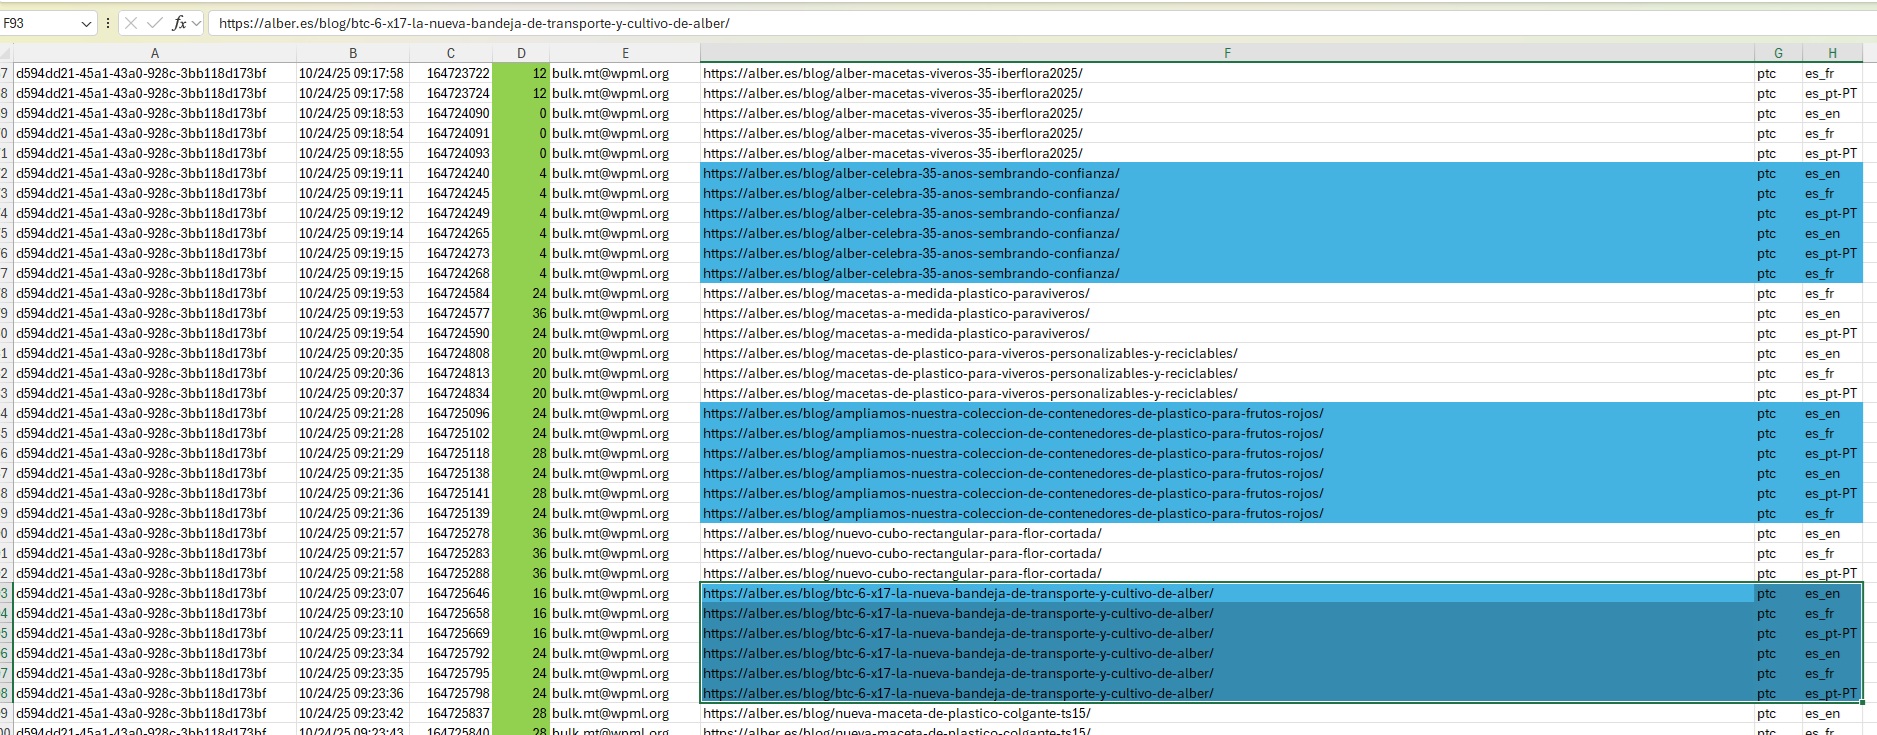This screenshot has height=735, width=1877.
Task: Click the timestamp cell 10/24/25 09:18:53
Action: (351, 113)
